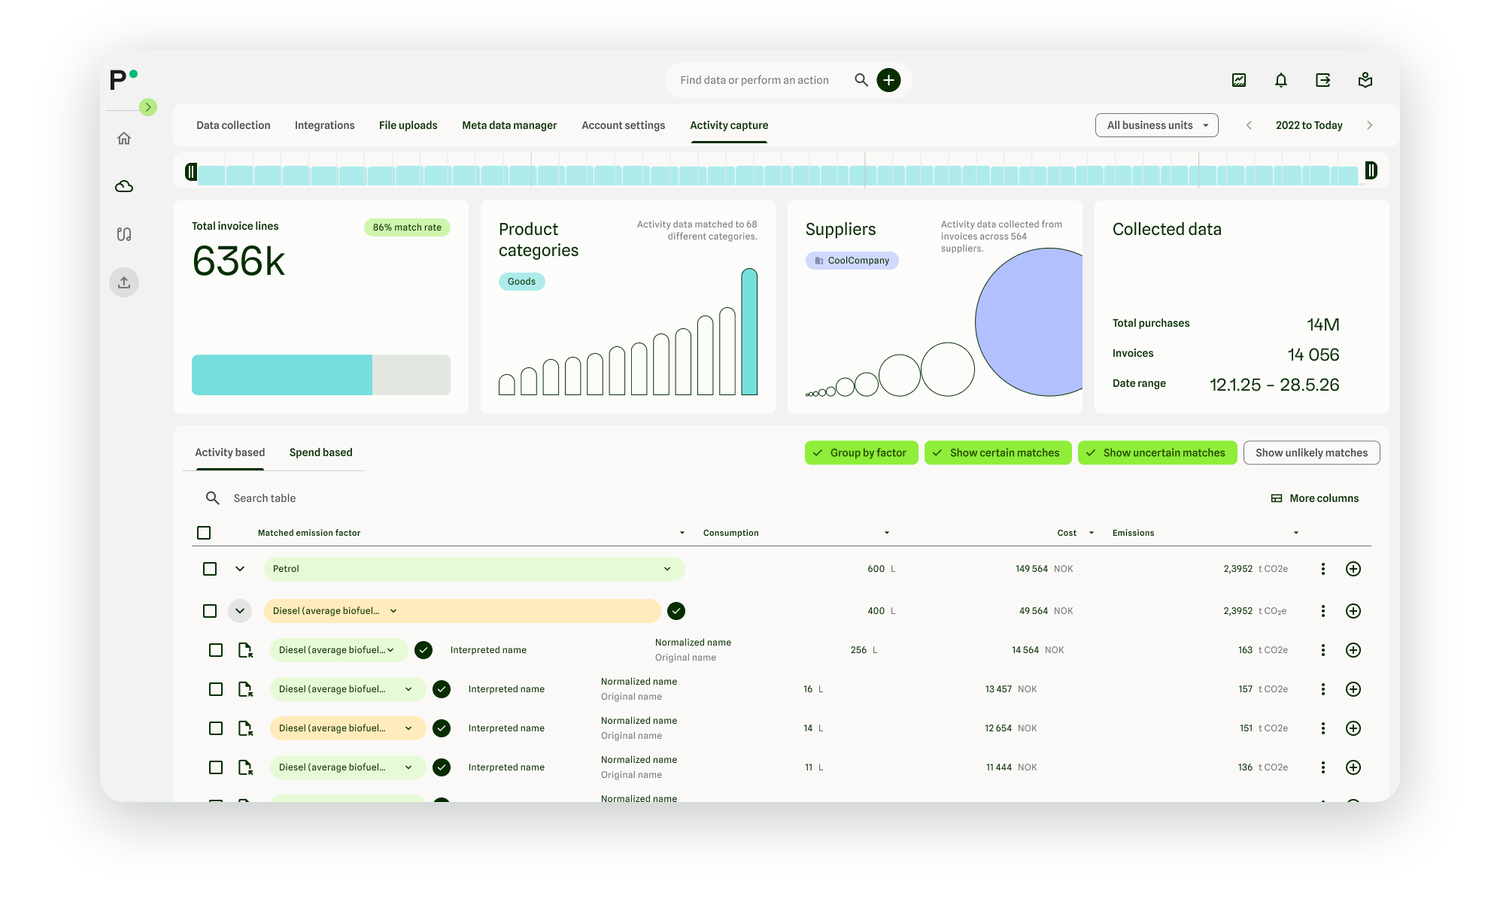Open the route icon below the cloud icon
1500x900 pixels.
click(124, 234)
